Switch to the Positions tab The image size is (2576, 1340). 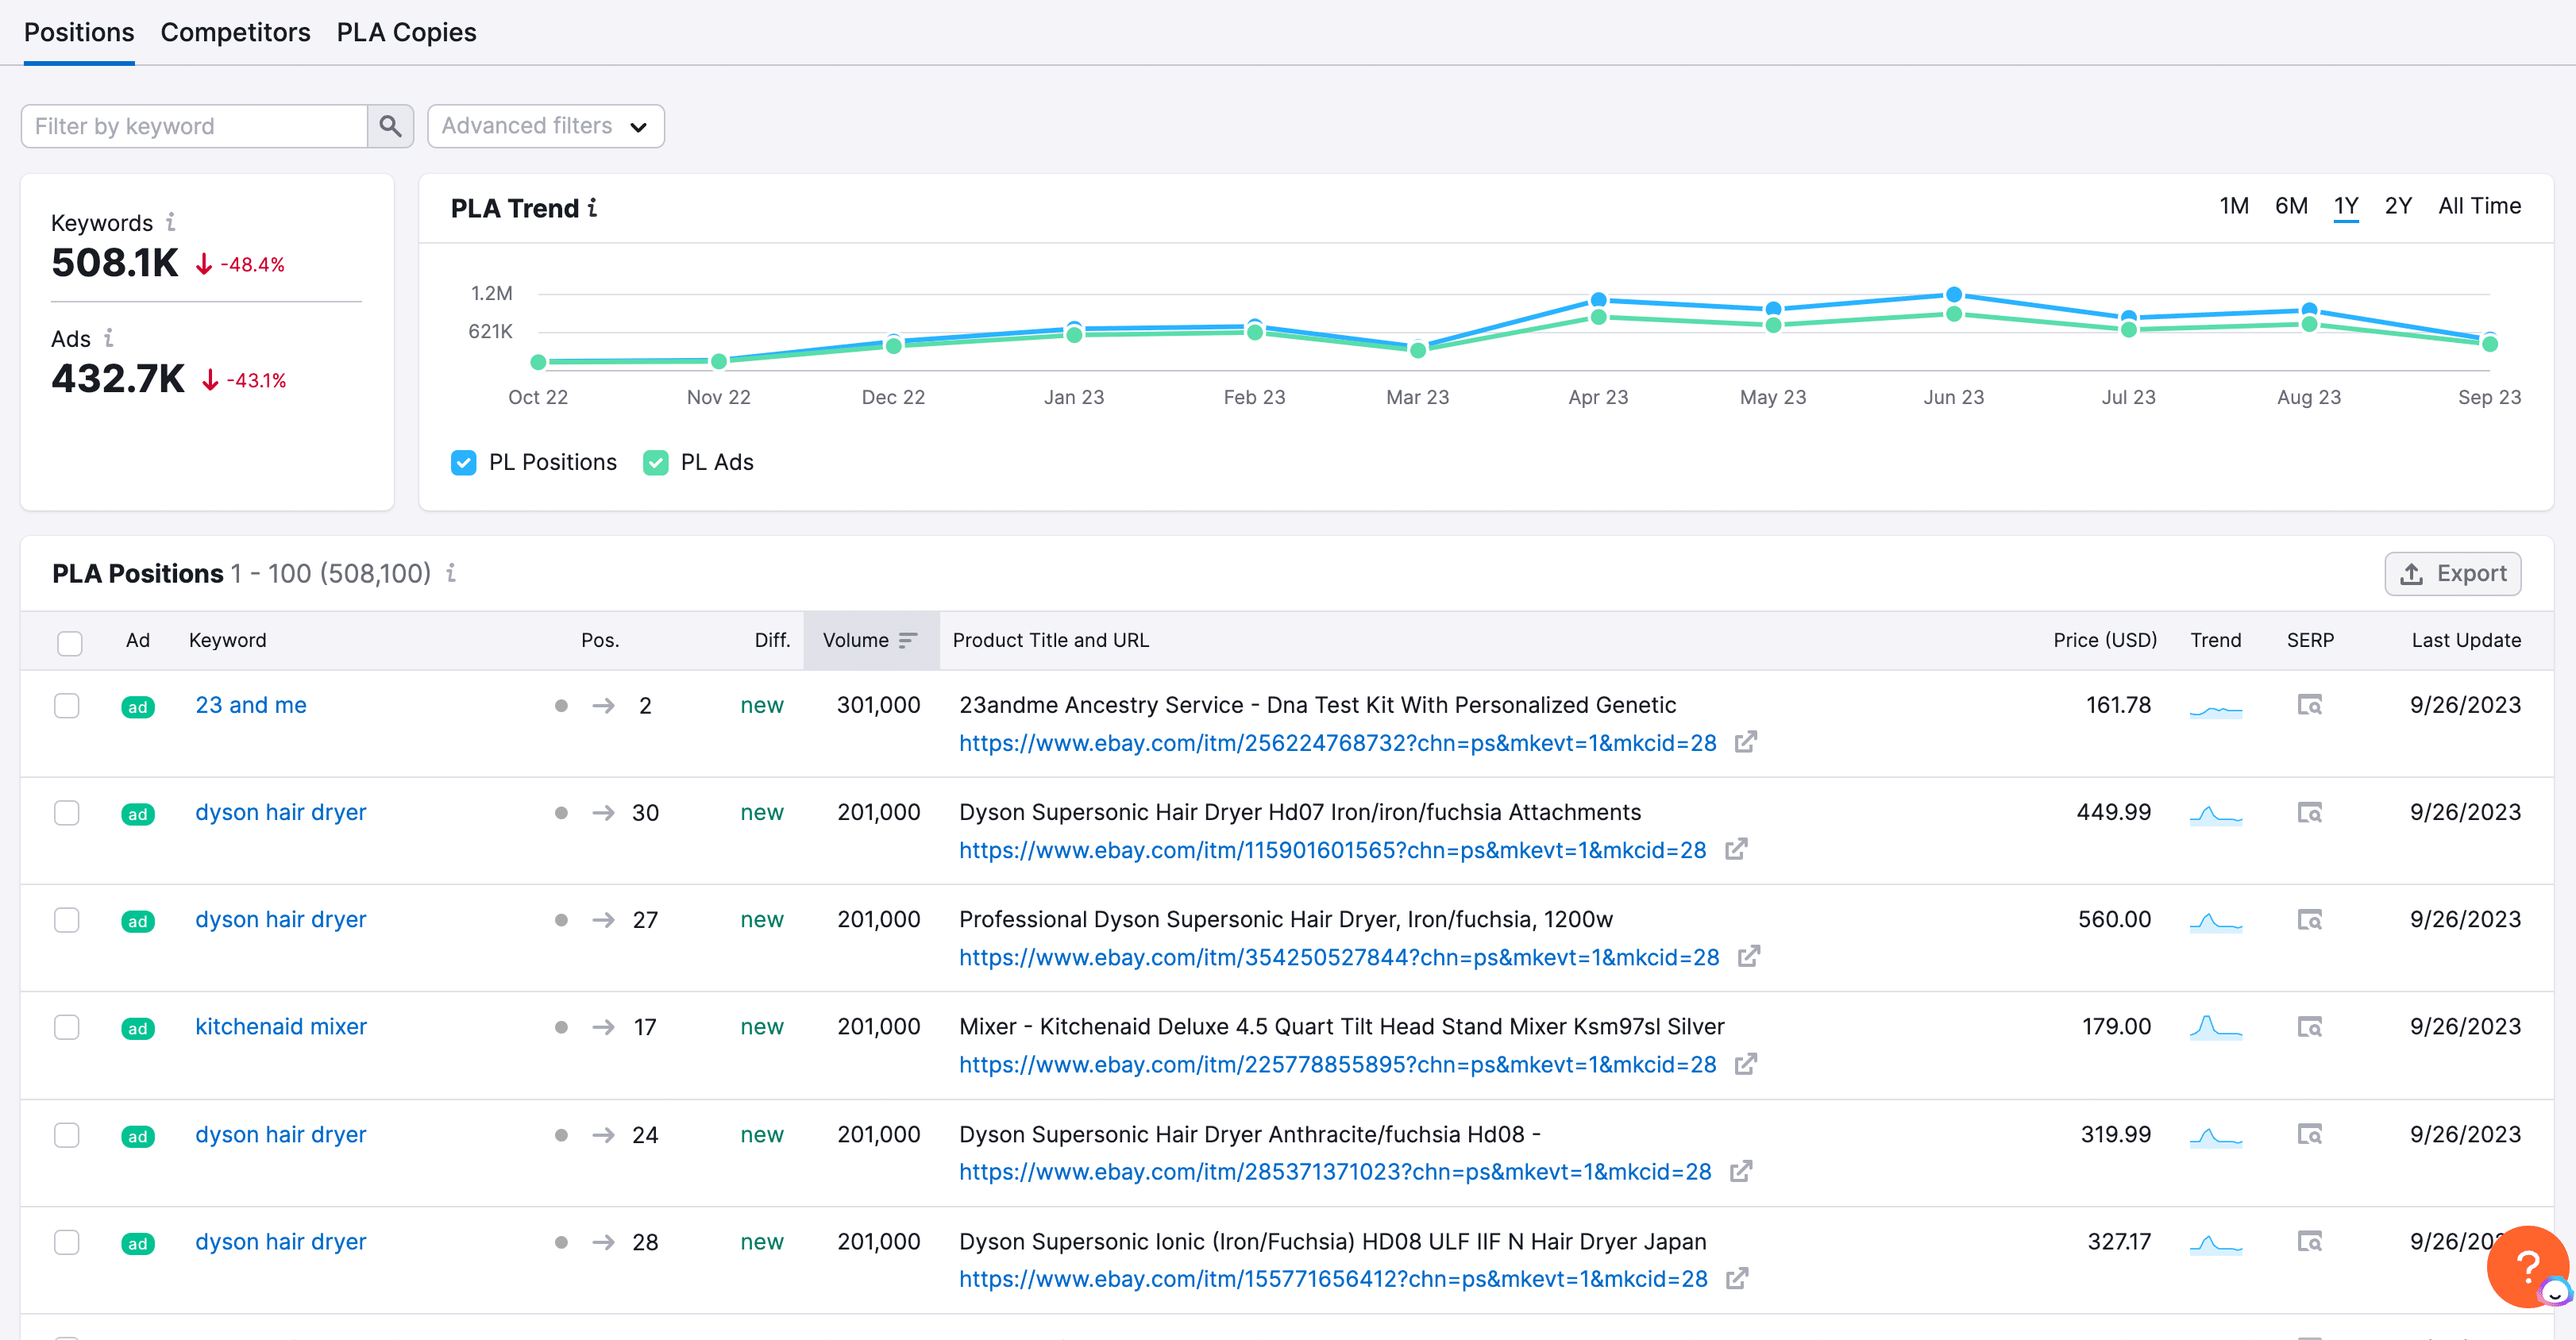pos(79,32)
